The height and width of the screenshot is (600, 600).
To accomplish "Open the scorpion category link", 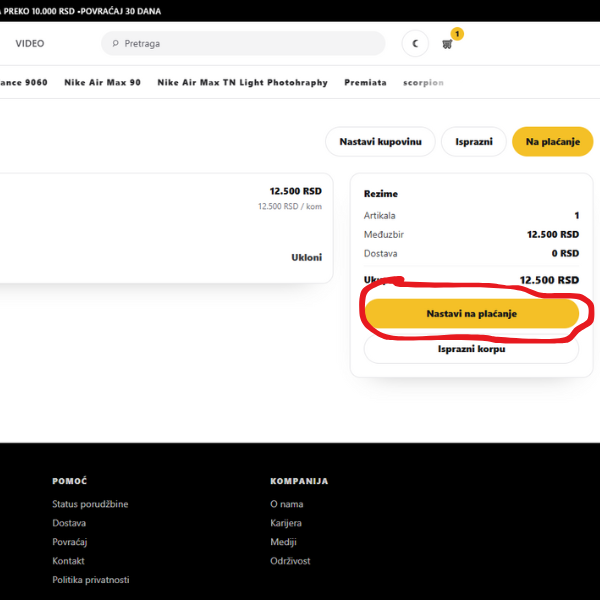I will point(423,83).
